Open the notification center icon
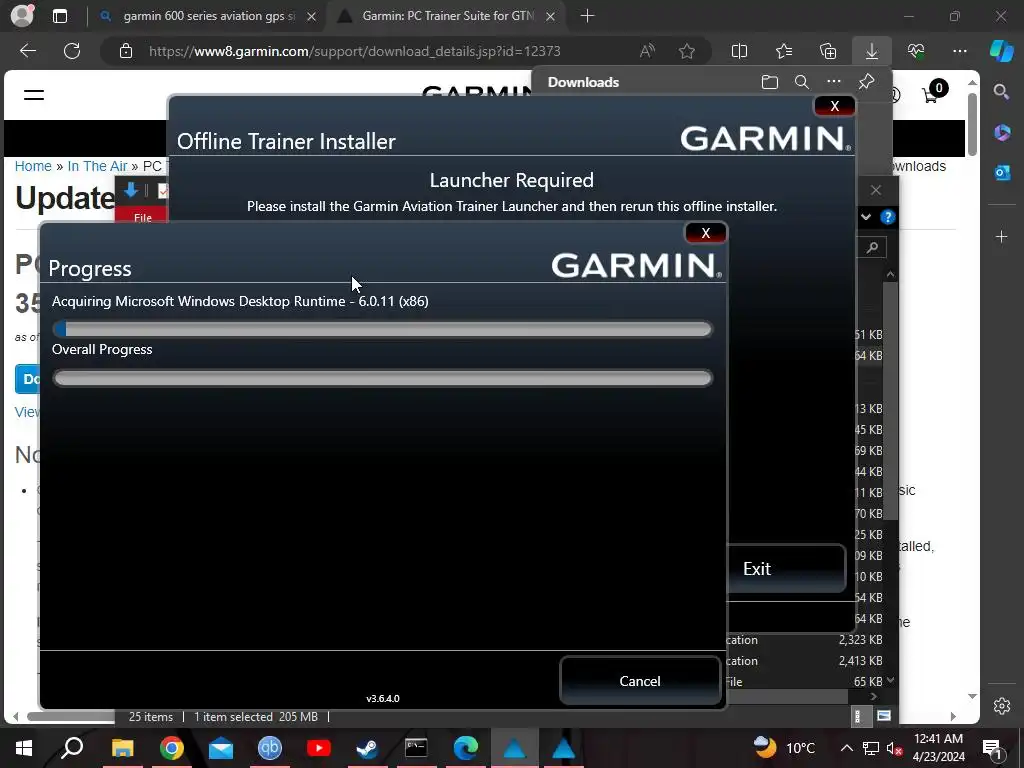 pyautogui.click(x=992, y=748)
